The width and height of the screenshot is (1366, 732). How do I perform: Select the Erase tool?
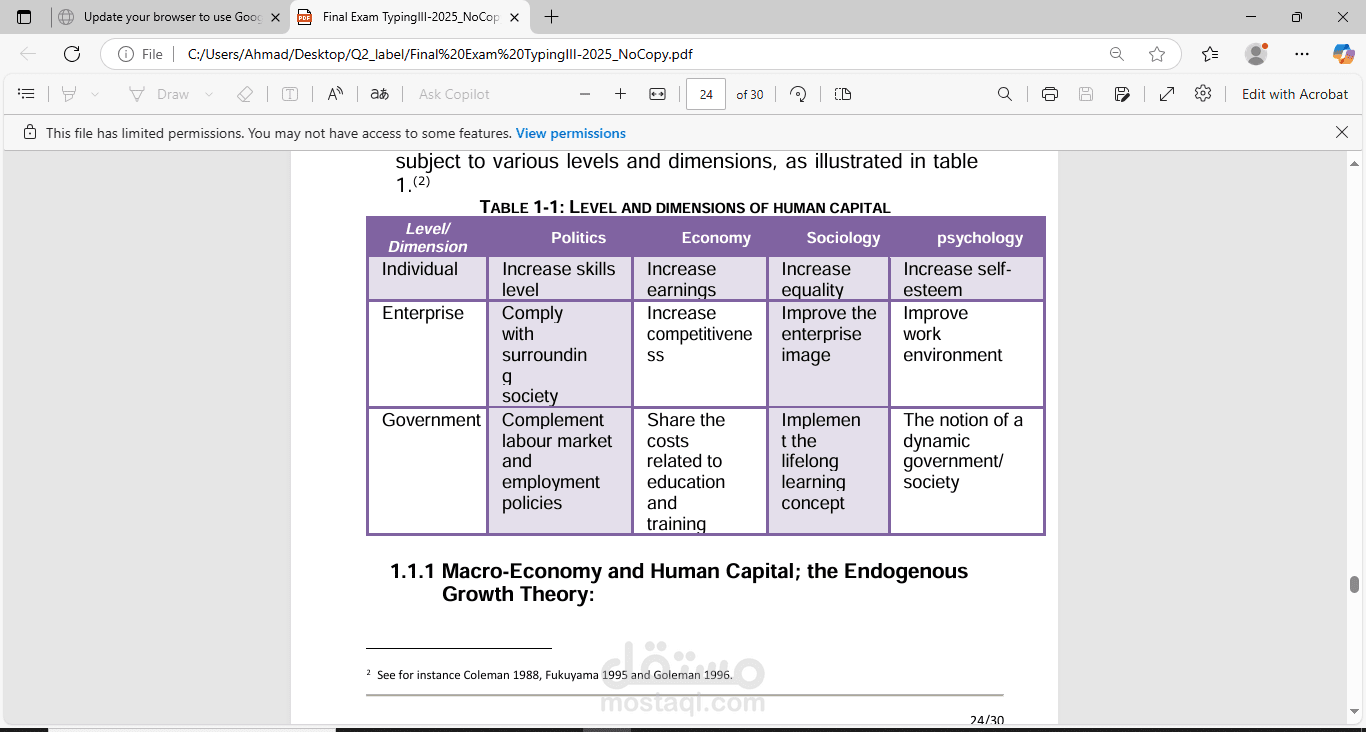point(245,94)
